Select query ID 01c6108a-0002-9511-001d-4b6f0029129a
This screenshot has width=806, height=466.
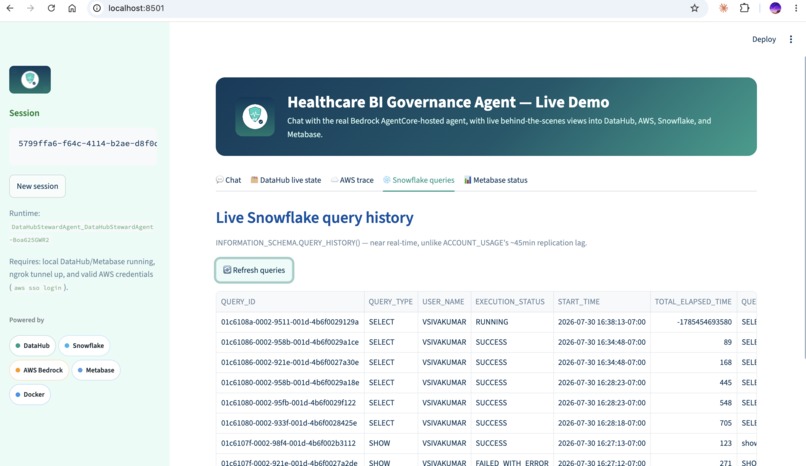coord(290,322)
